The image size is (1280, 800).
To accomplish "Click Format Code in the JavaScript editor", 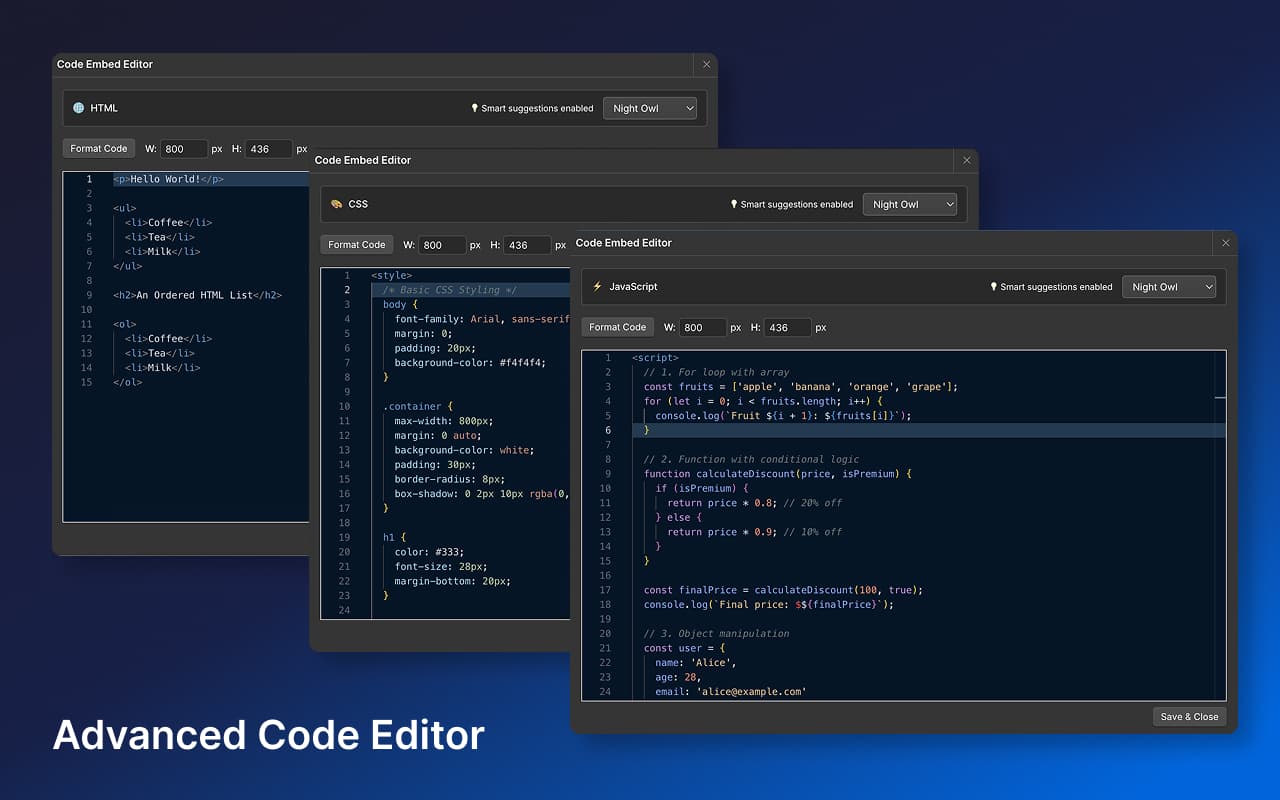I will 617,327.
